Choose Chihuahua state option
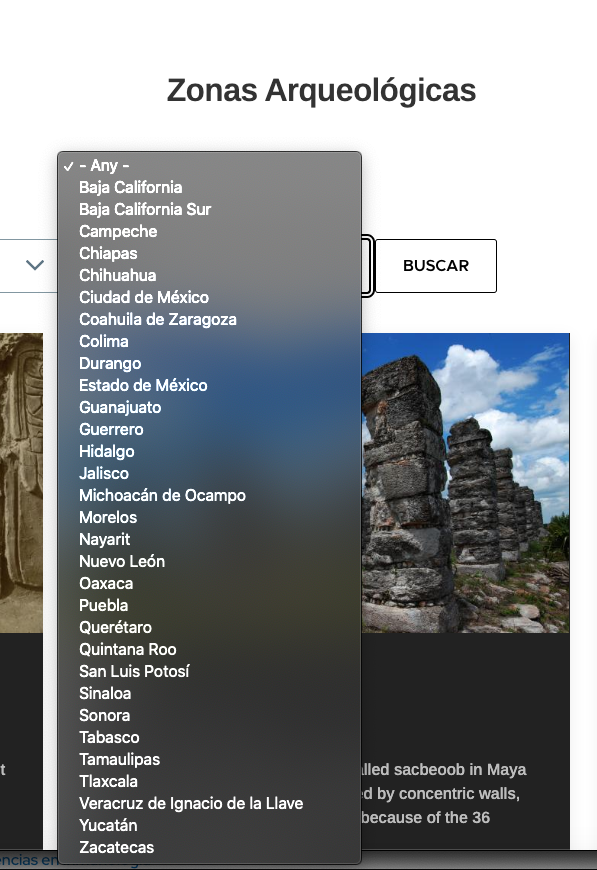This screenshot has height=870, width=597. tap(210, 275)
